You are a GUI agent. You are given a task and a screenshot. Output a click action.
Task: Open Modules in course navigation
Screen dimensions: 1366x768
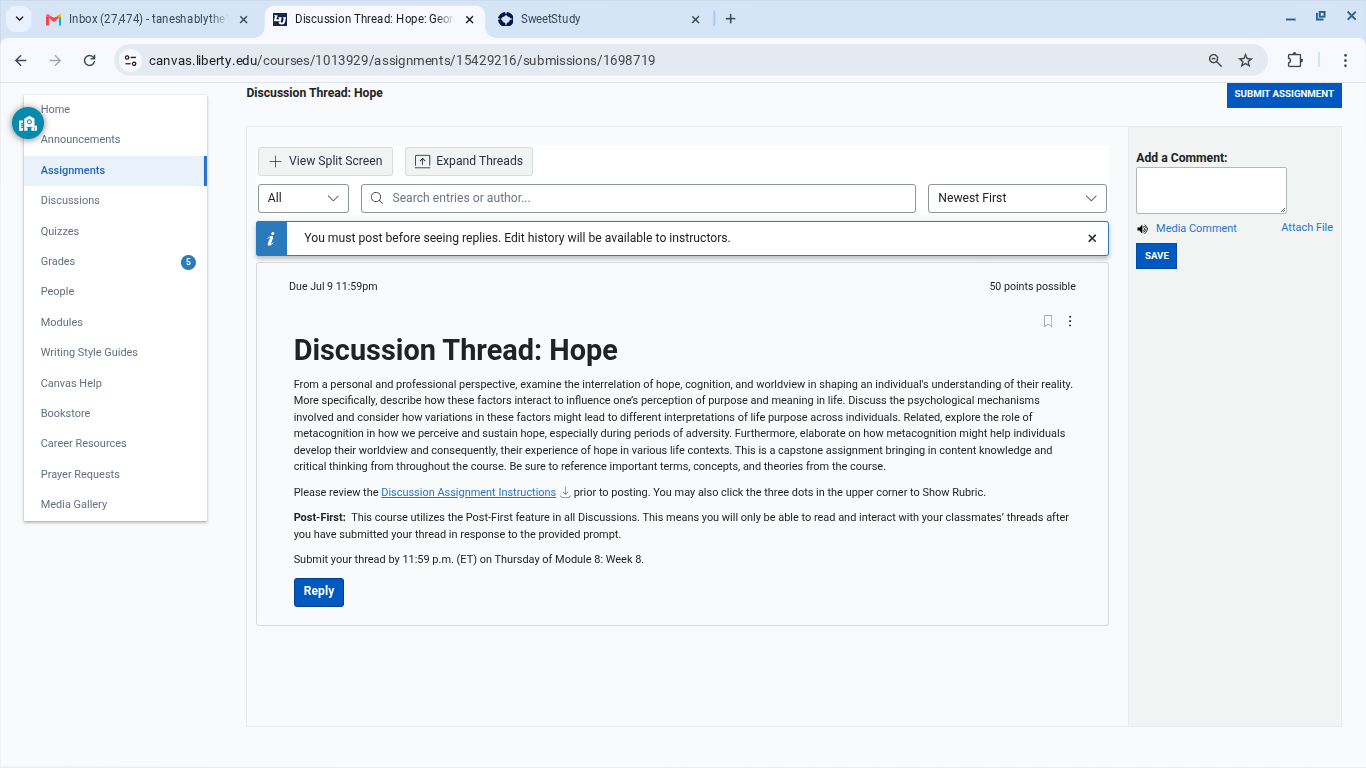[62, 322]
